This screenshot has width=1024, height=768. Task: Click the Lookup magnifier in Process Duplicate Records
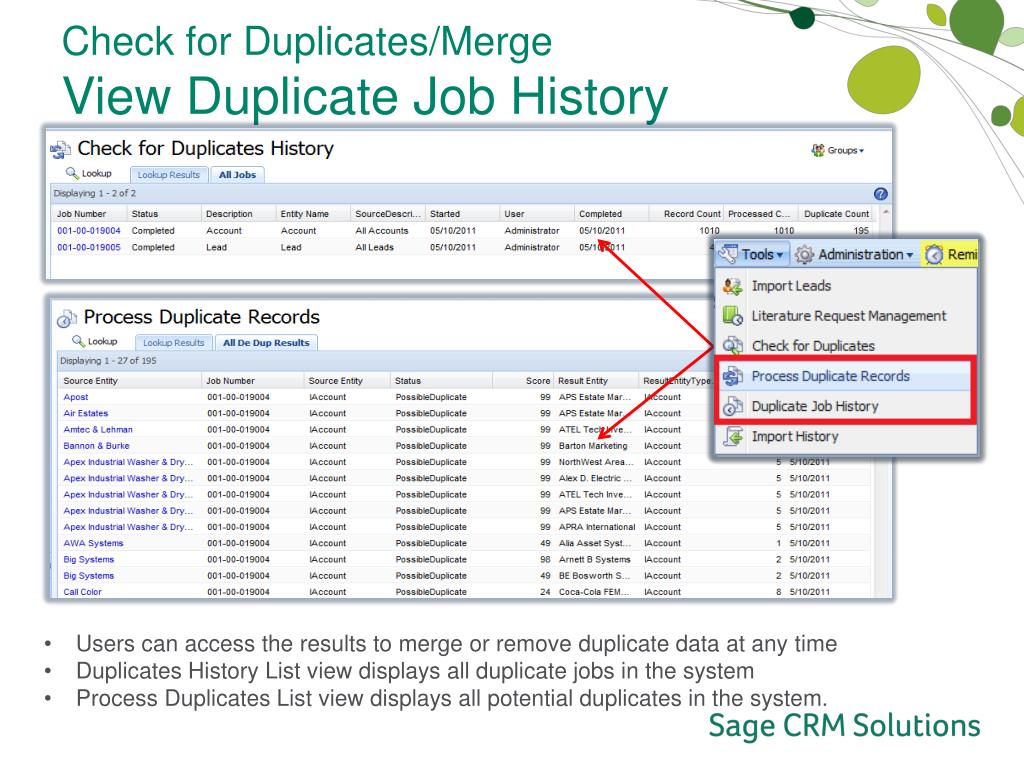[x=78, y=341]
